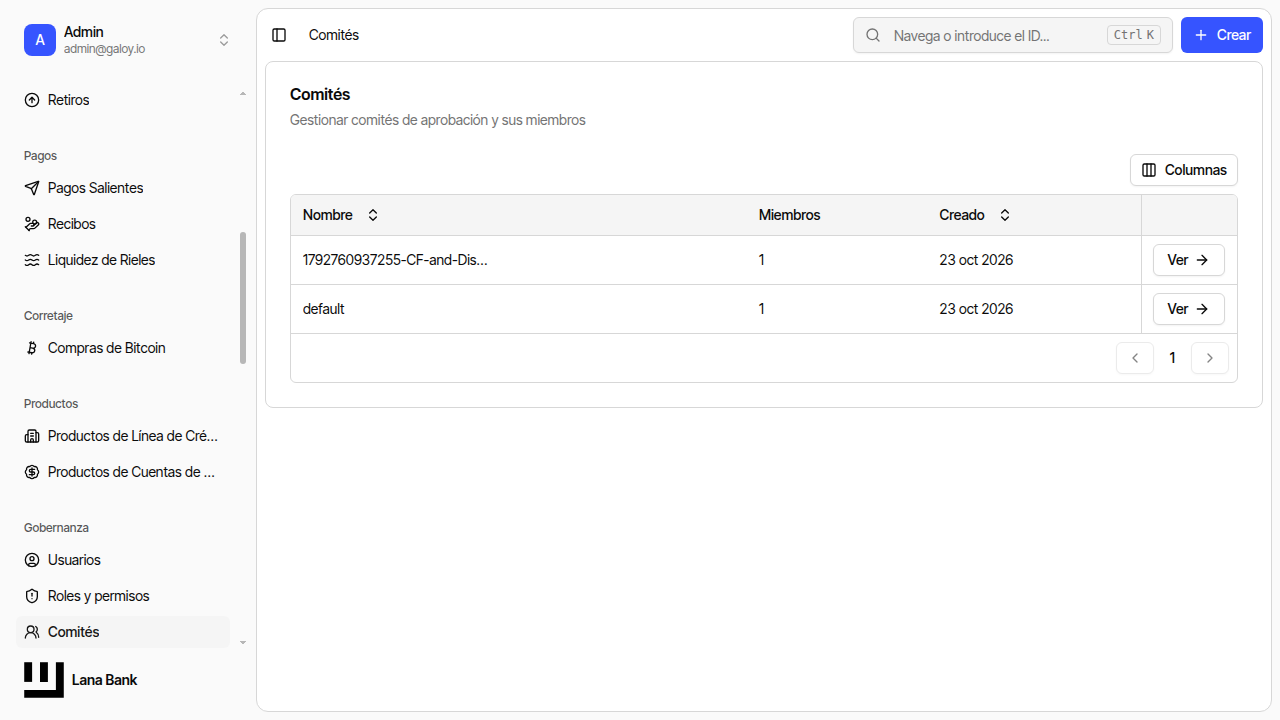The width and height of the screenshot is (1280, 720).
Task: Expand the Admin account switcher
Action: click(x=128, y=40)
